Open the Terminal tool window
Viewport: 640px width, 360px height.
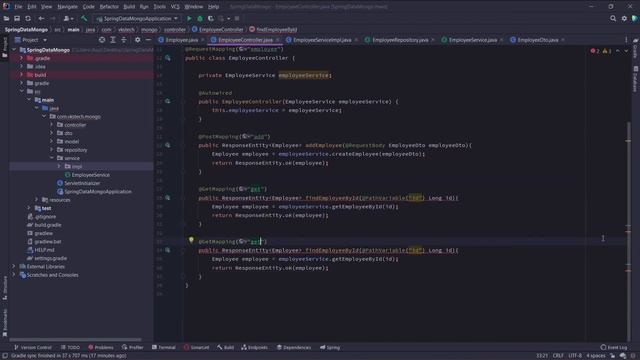click(164, 347)
